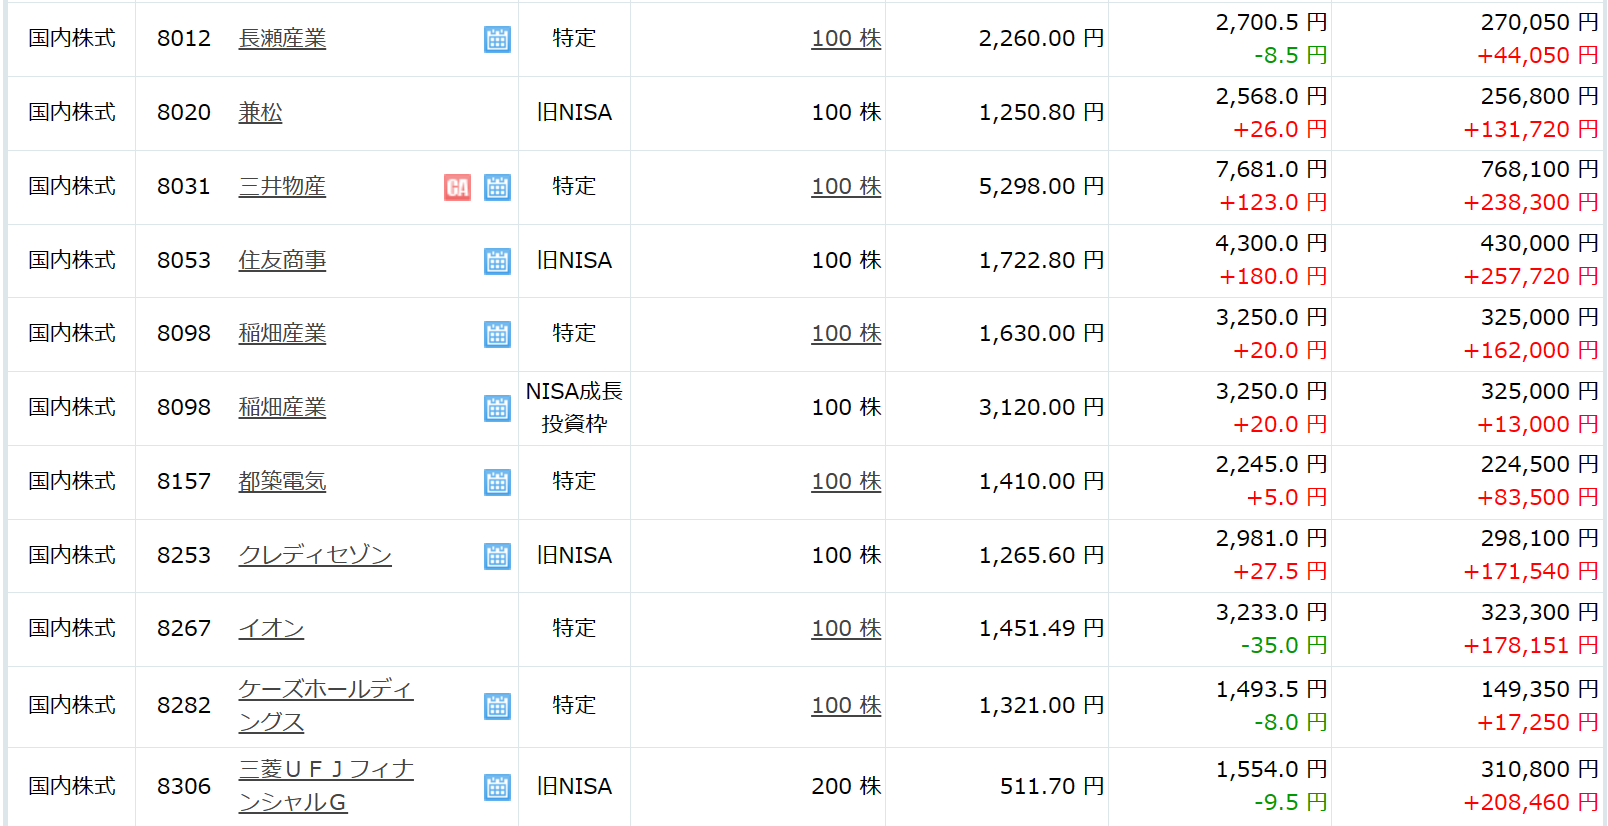Open 兼松 stock link
This screenshot has width=1608, height=826.
pos(260,112)
